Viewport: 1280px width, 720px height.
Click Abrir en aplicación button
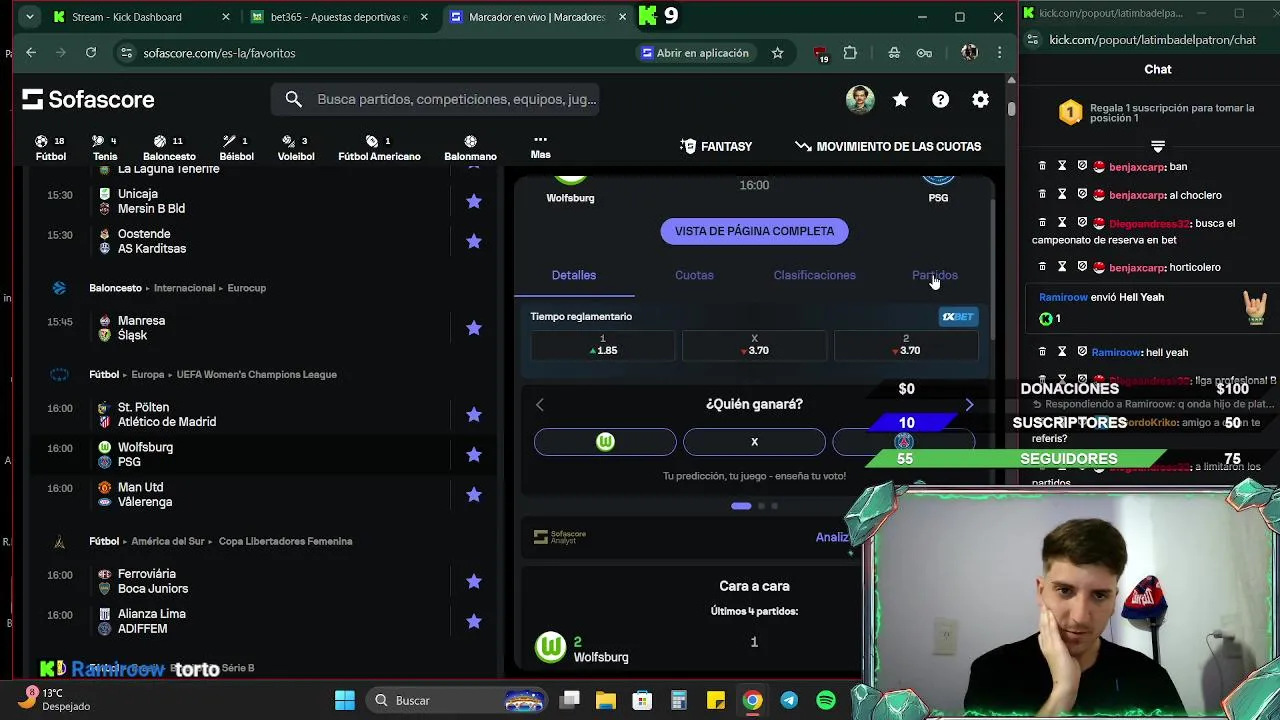695,53
